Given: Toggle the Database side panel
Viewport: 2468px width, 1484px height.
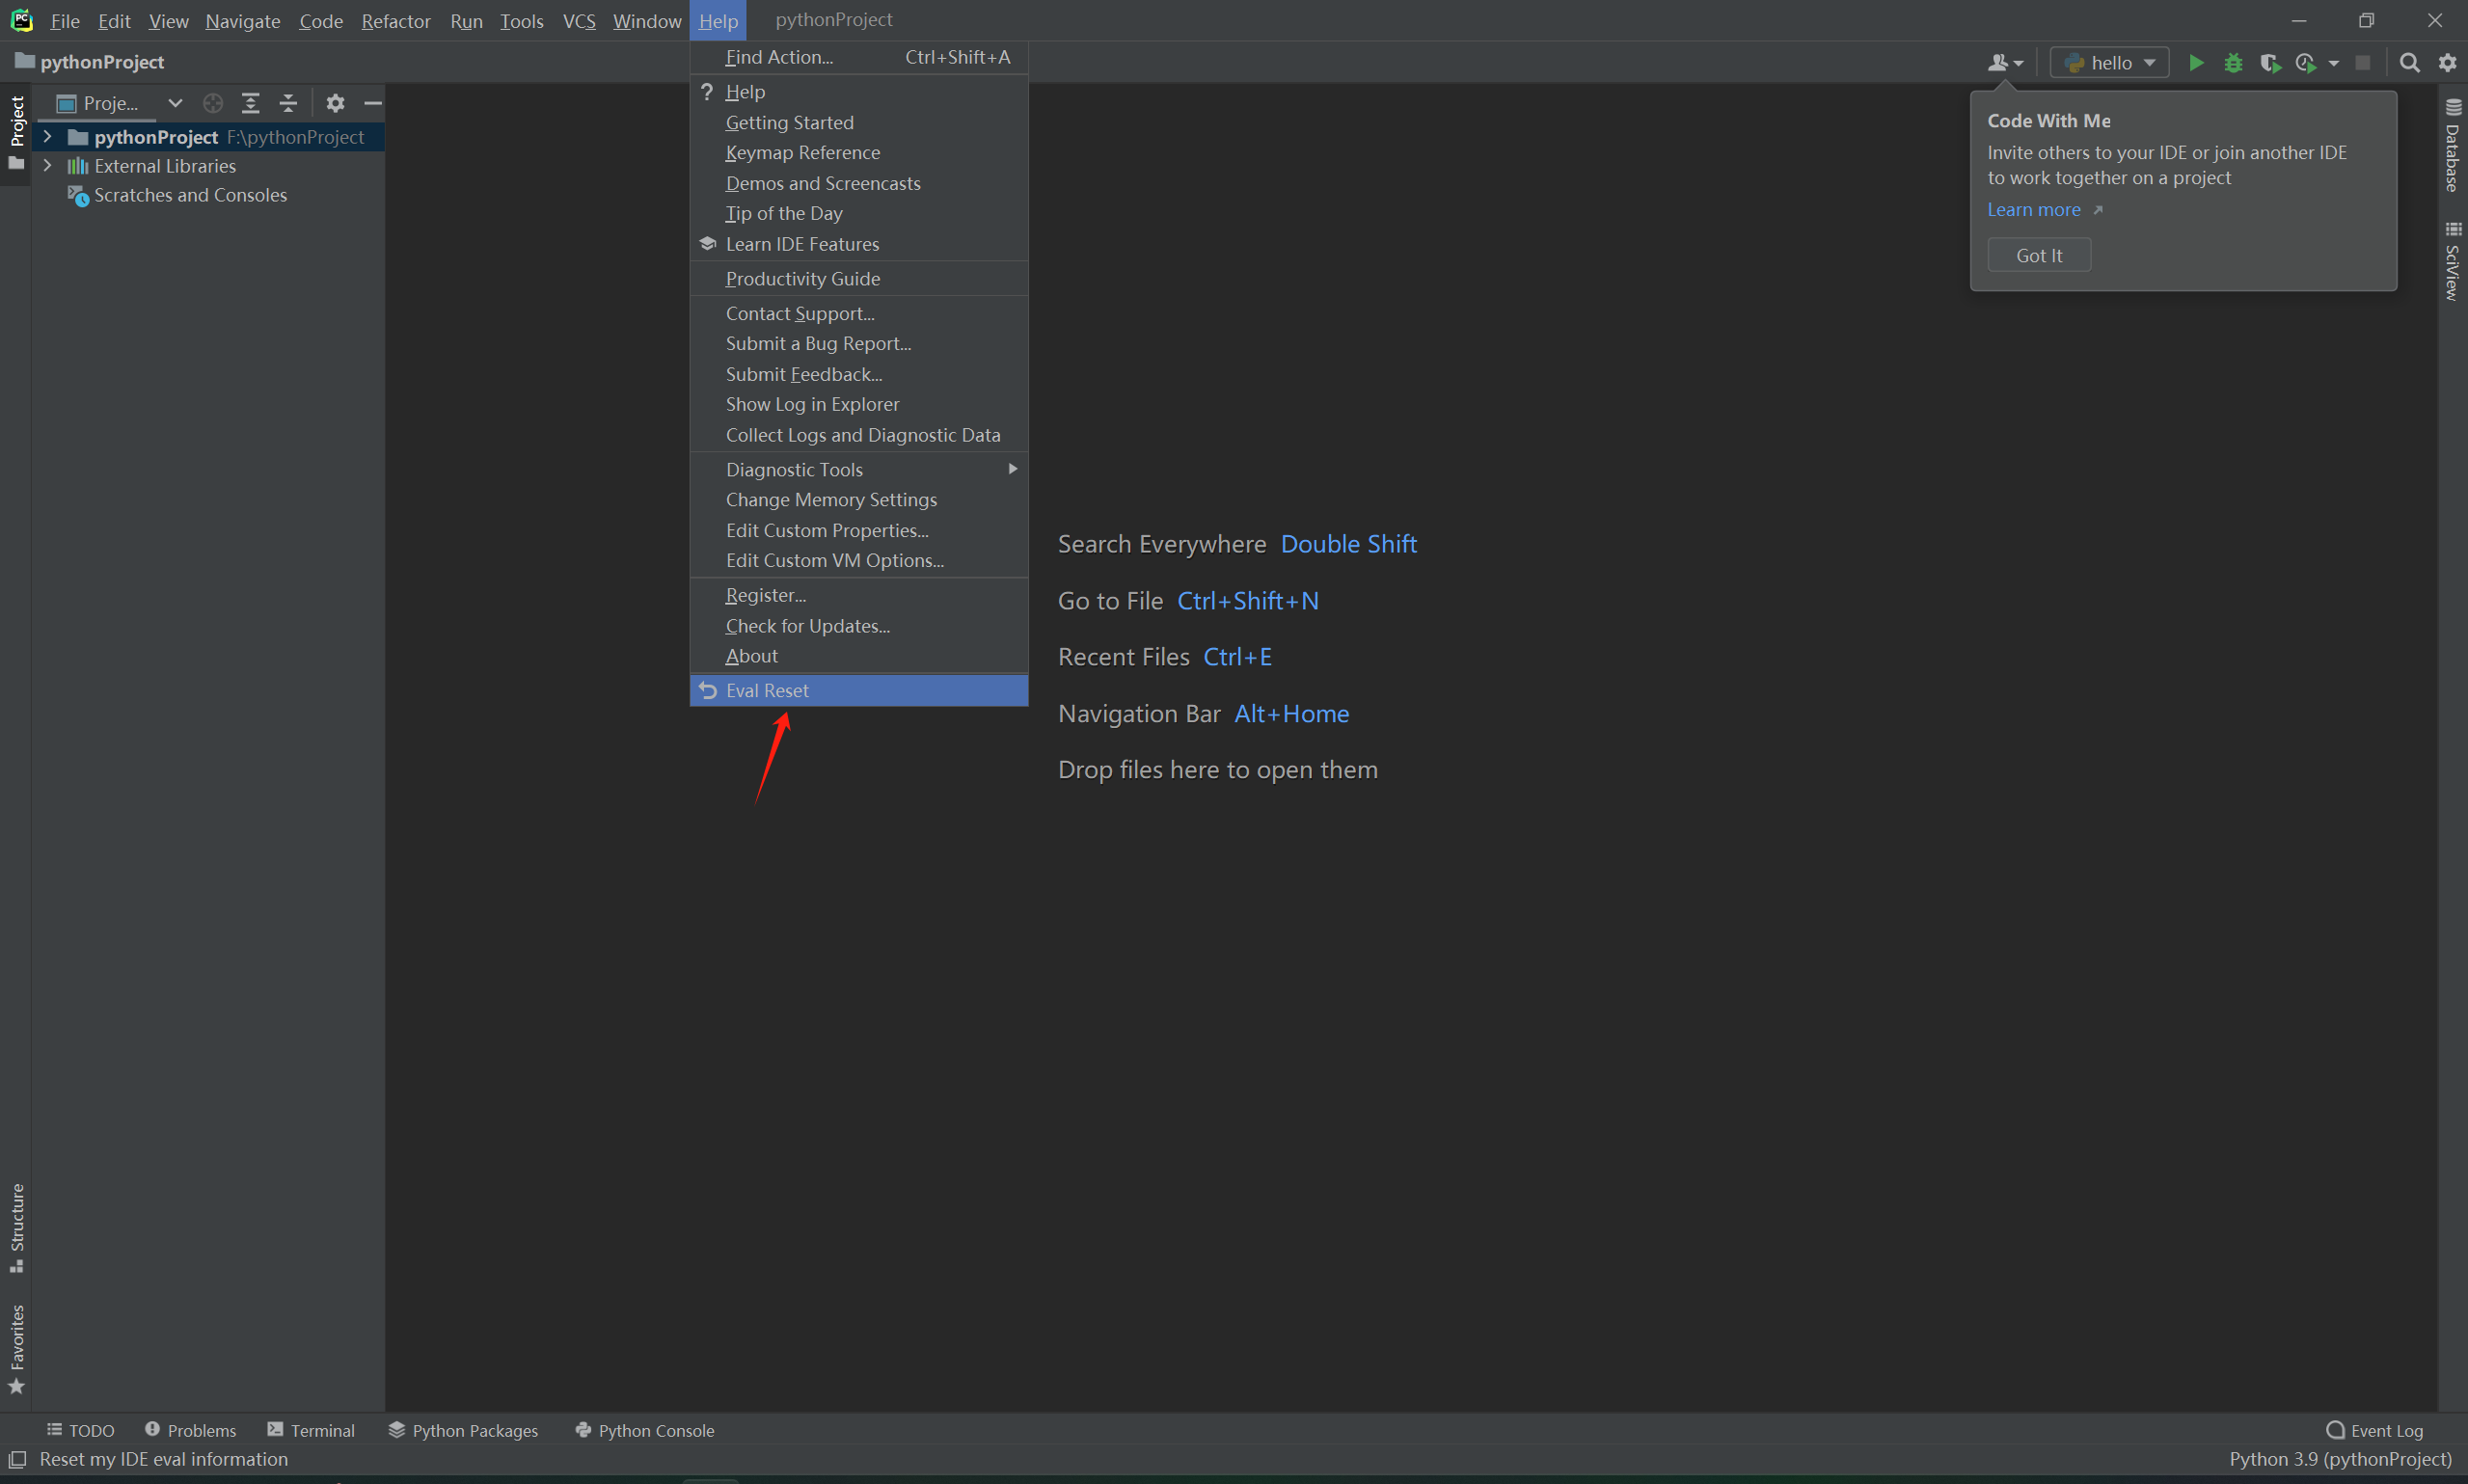Looking at the screenshot, I should [x=2452, y=146].
